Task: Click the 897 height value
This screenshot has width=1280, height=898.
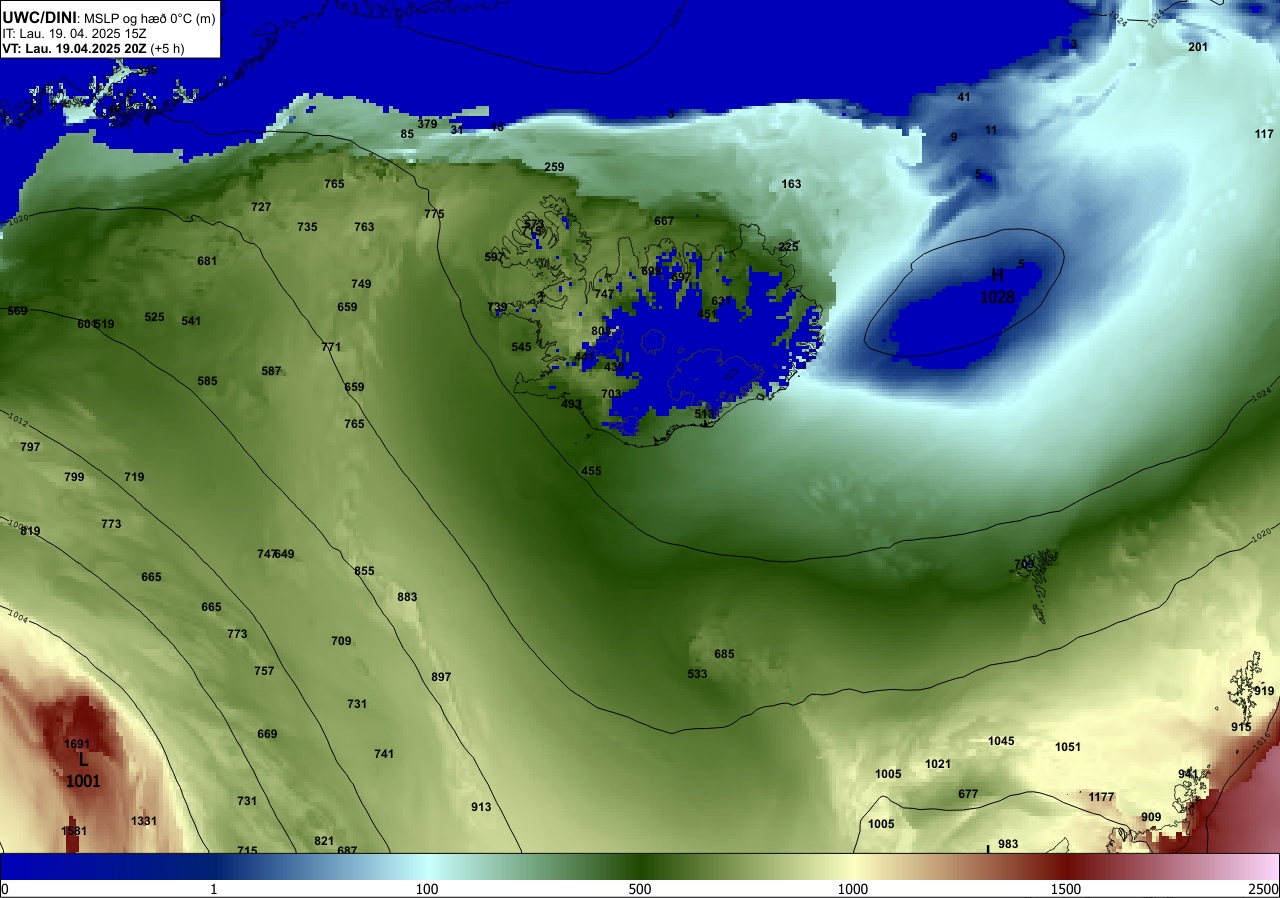Action: 441,677
